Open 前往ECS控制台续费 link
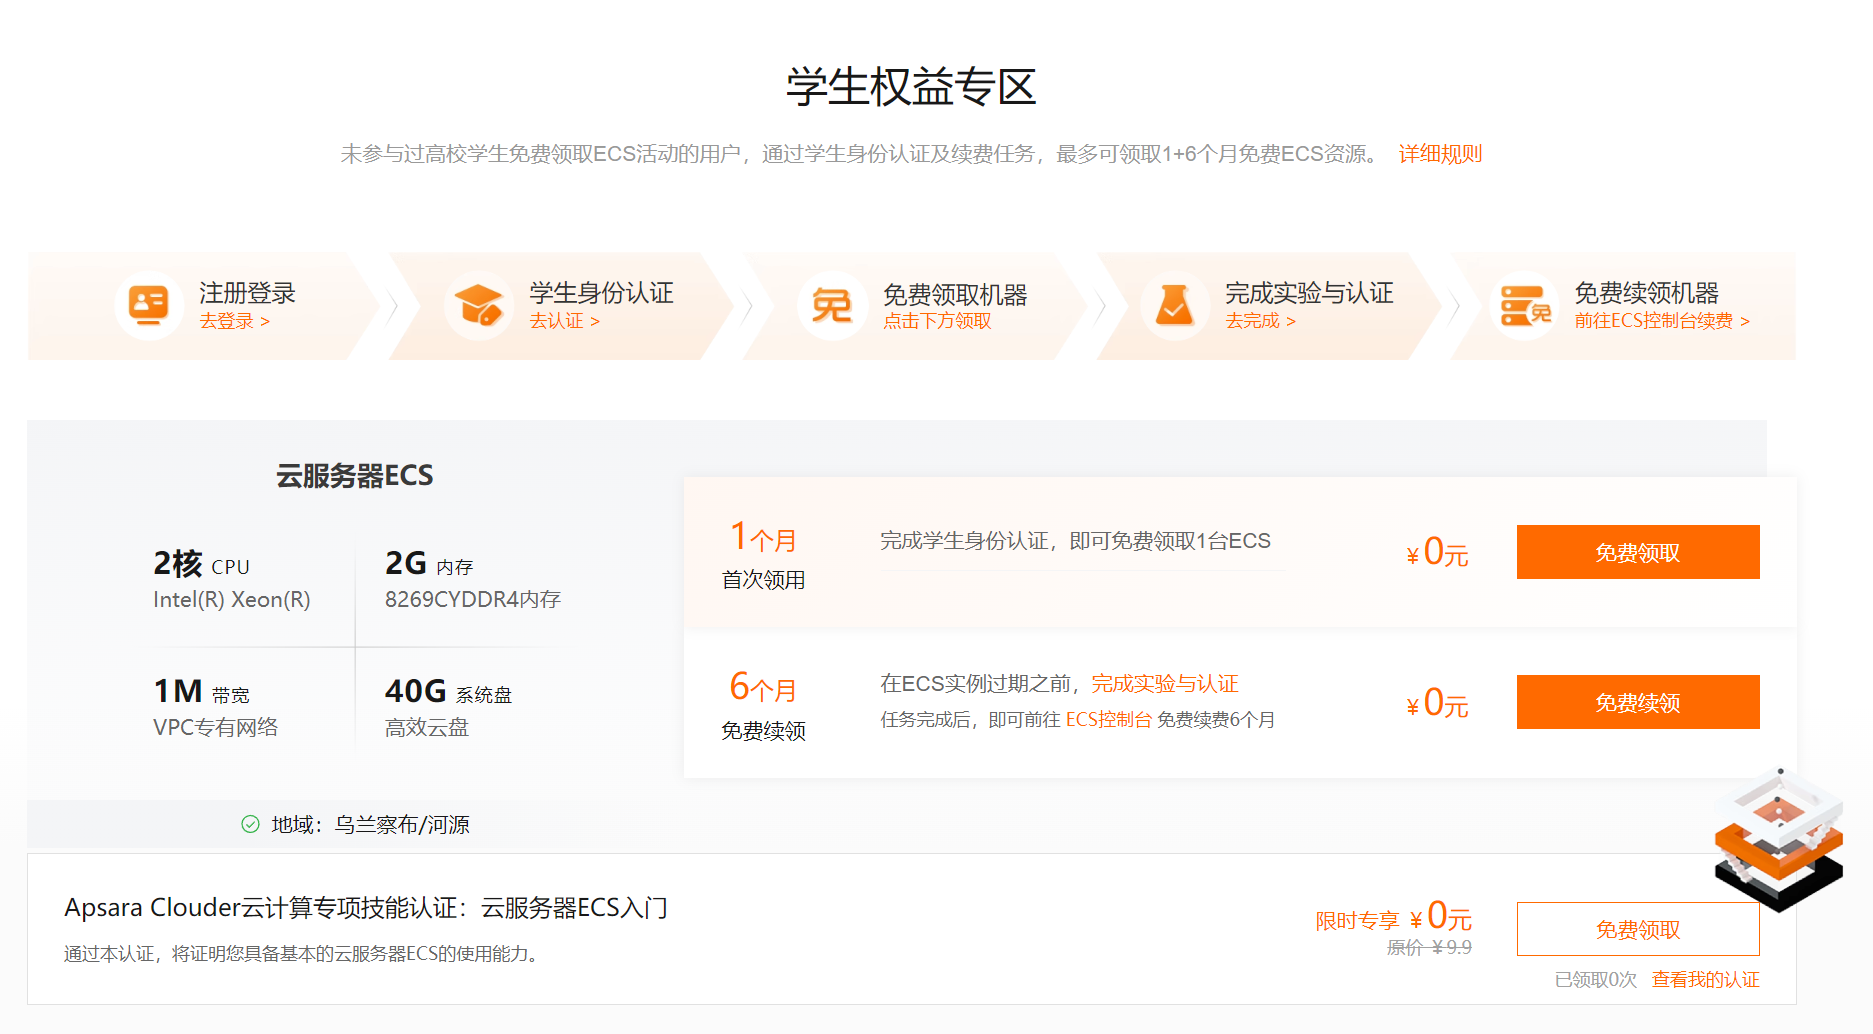 (1661, 321)
